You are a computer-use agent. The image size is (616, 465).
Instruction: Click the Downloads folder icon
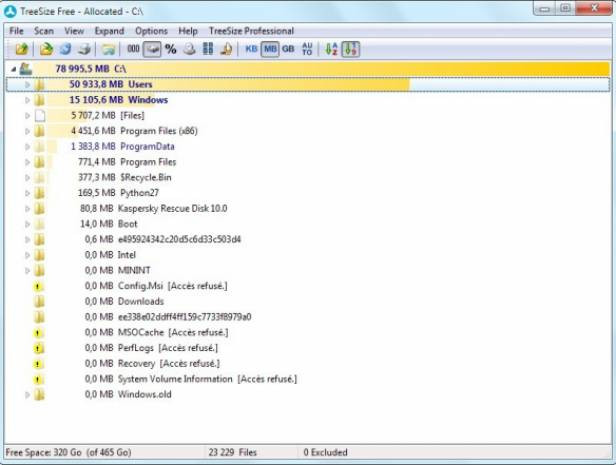point(39,302)
